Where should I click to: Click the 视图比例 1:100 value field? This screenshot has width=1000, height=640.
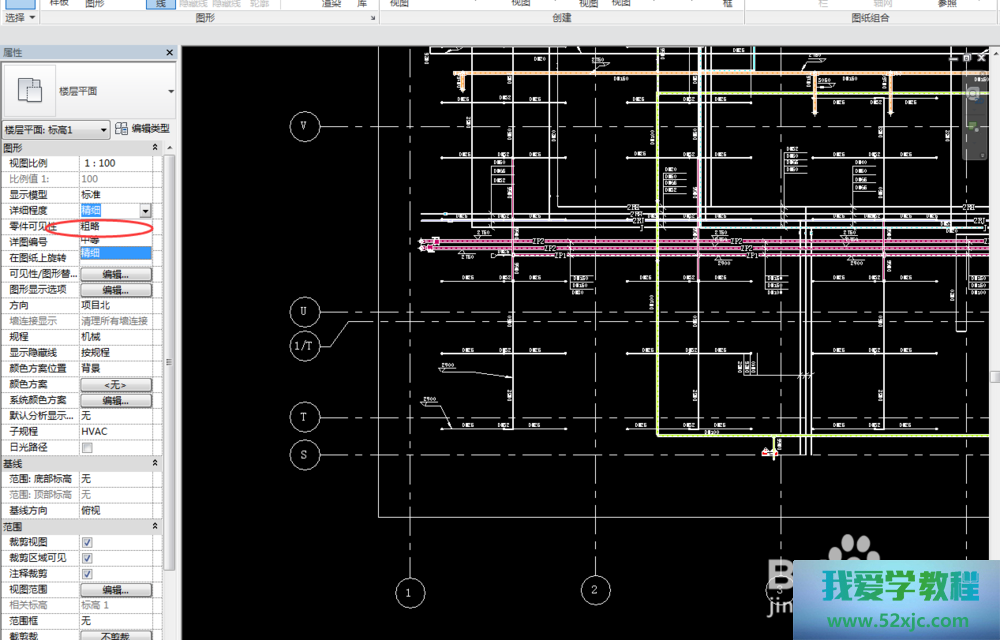tap(115, 163)
